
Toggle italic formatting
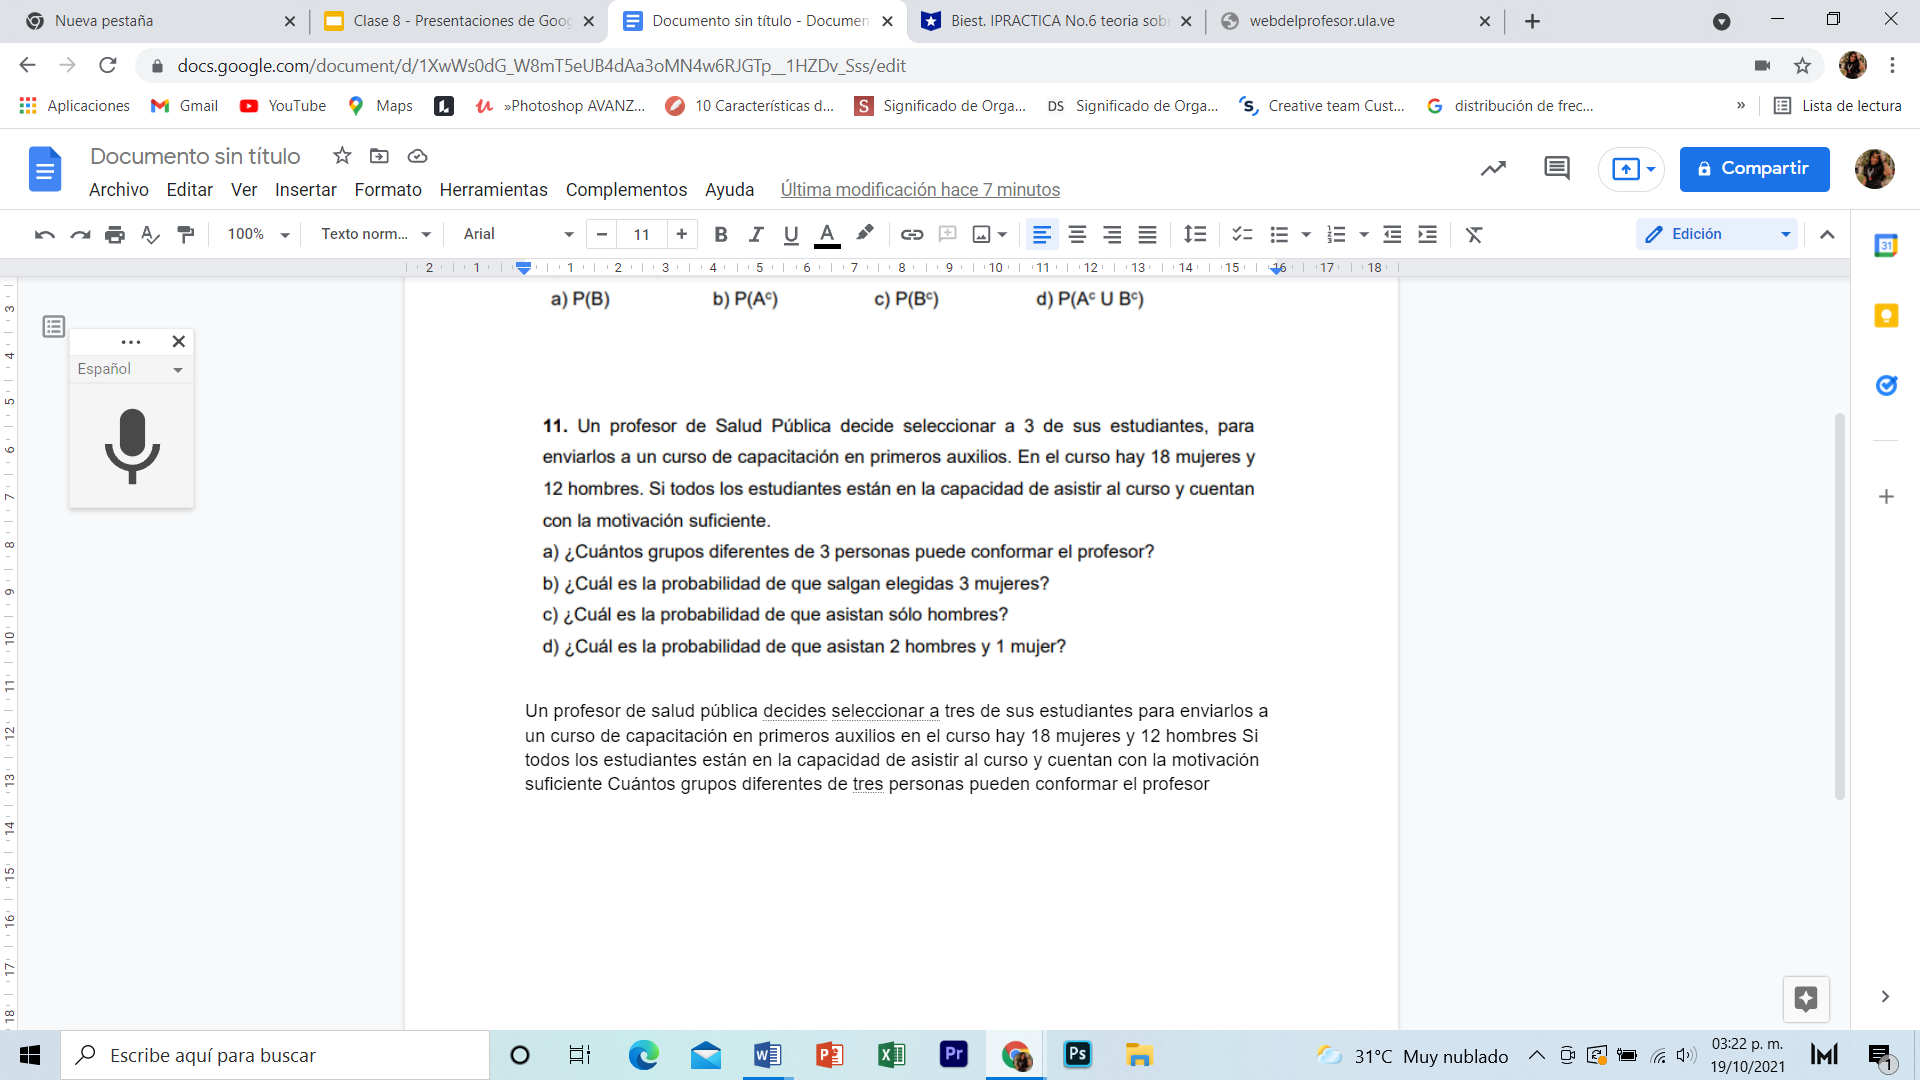[x=756, y=234]
